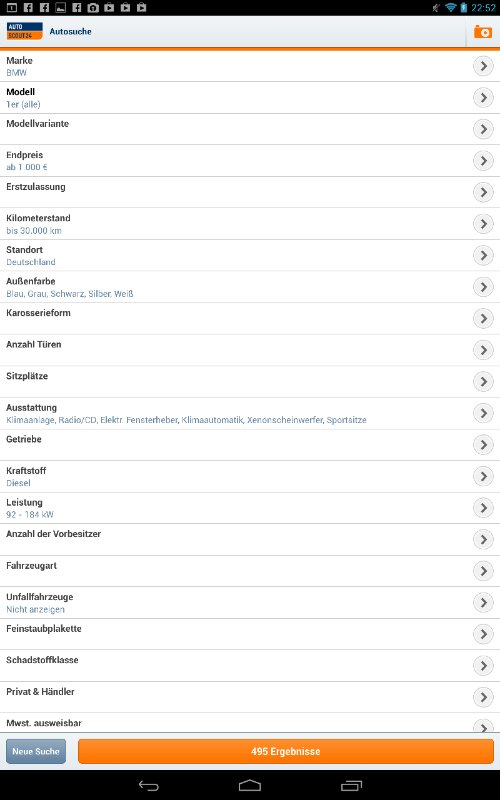Tap the orange camera icon in header
Image resolution: width=500 pixels, height=800 pixels.
point(483,32)
